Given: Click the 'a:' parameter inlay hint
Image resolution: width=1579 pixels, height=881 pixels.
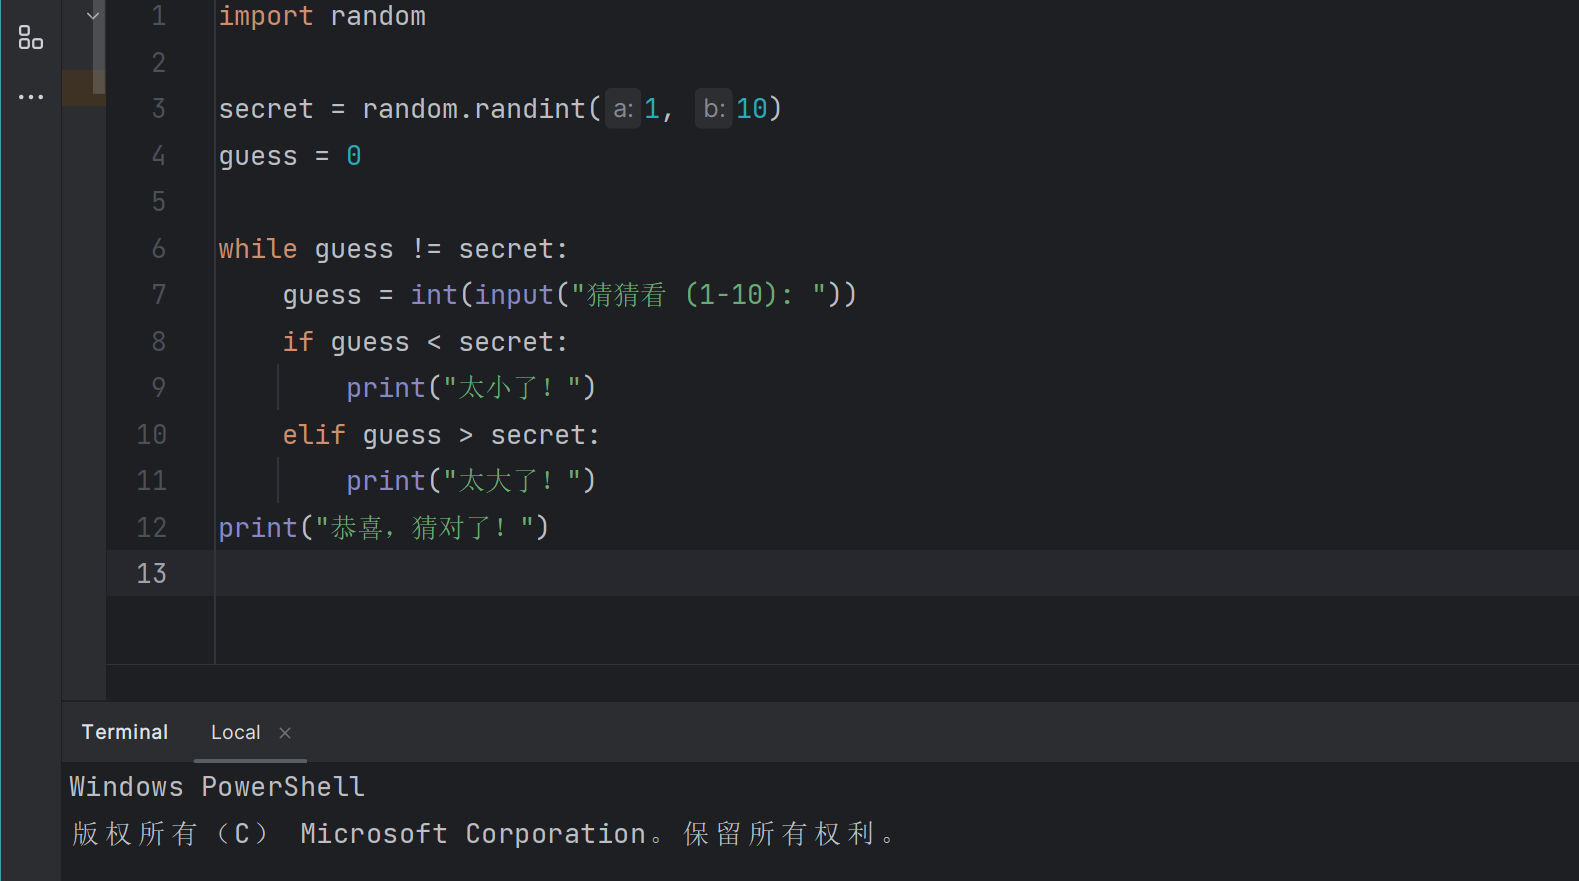Looking at the screenshot, I should coord(622,109).
